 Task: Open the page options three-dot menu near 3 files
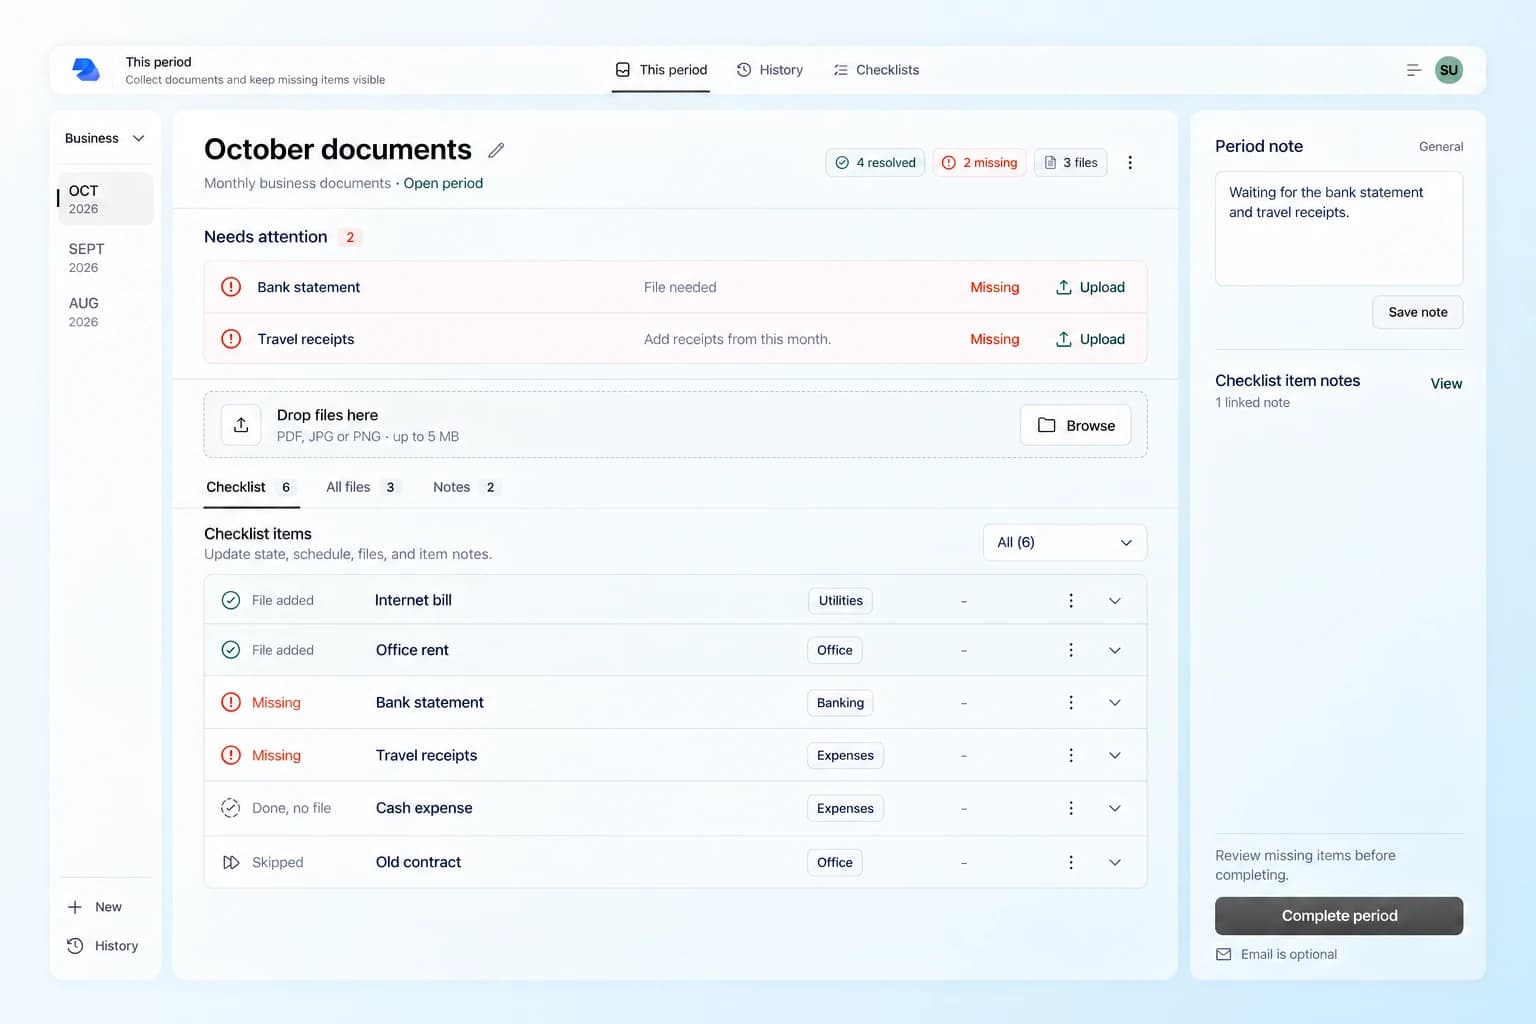pyautogui.click(x=1130, y=162)
